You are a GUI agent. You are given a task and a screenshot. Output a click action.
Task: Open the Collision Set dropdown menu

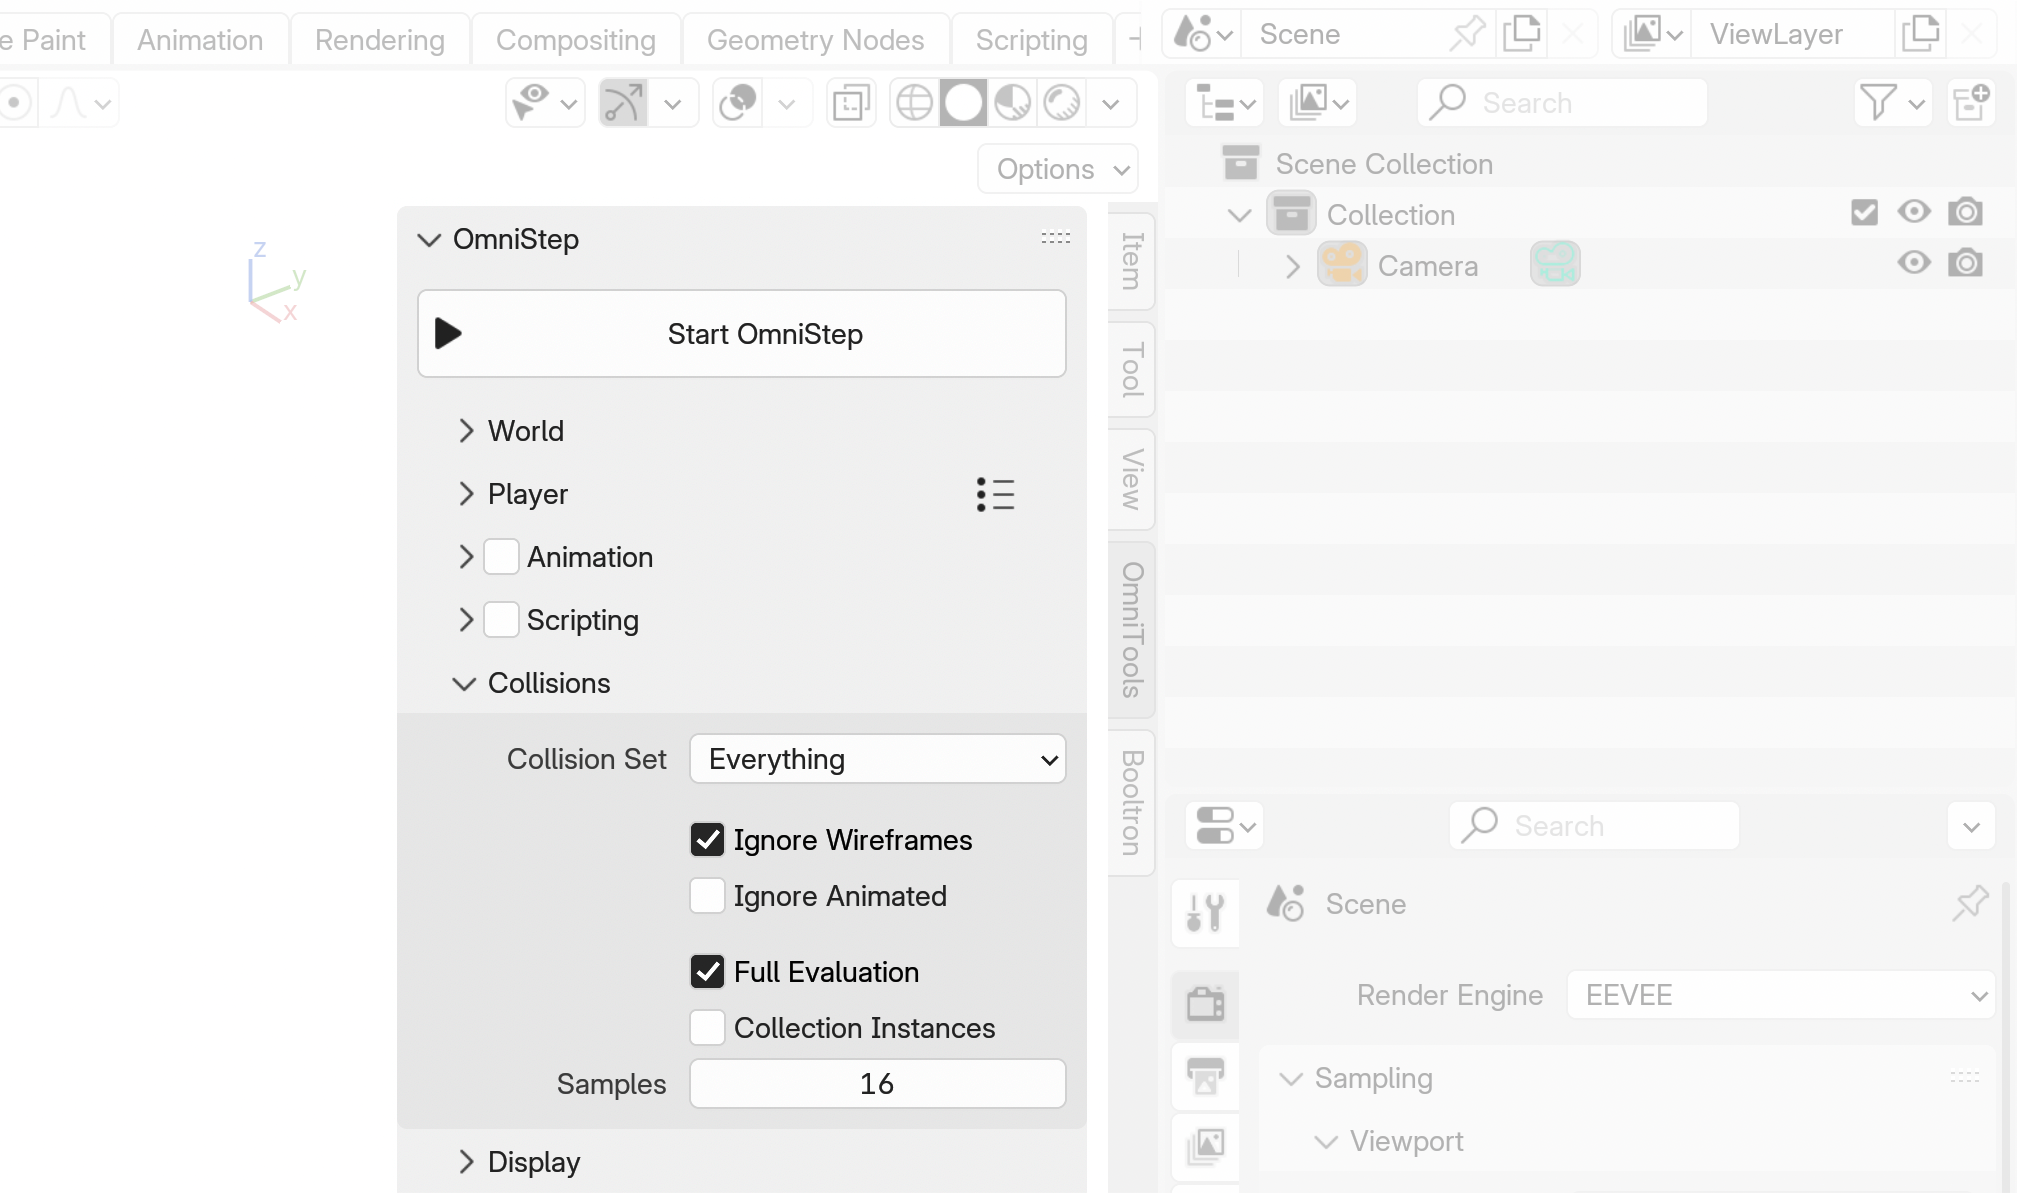tap(876, 757)
